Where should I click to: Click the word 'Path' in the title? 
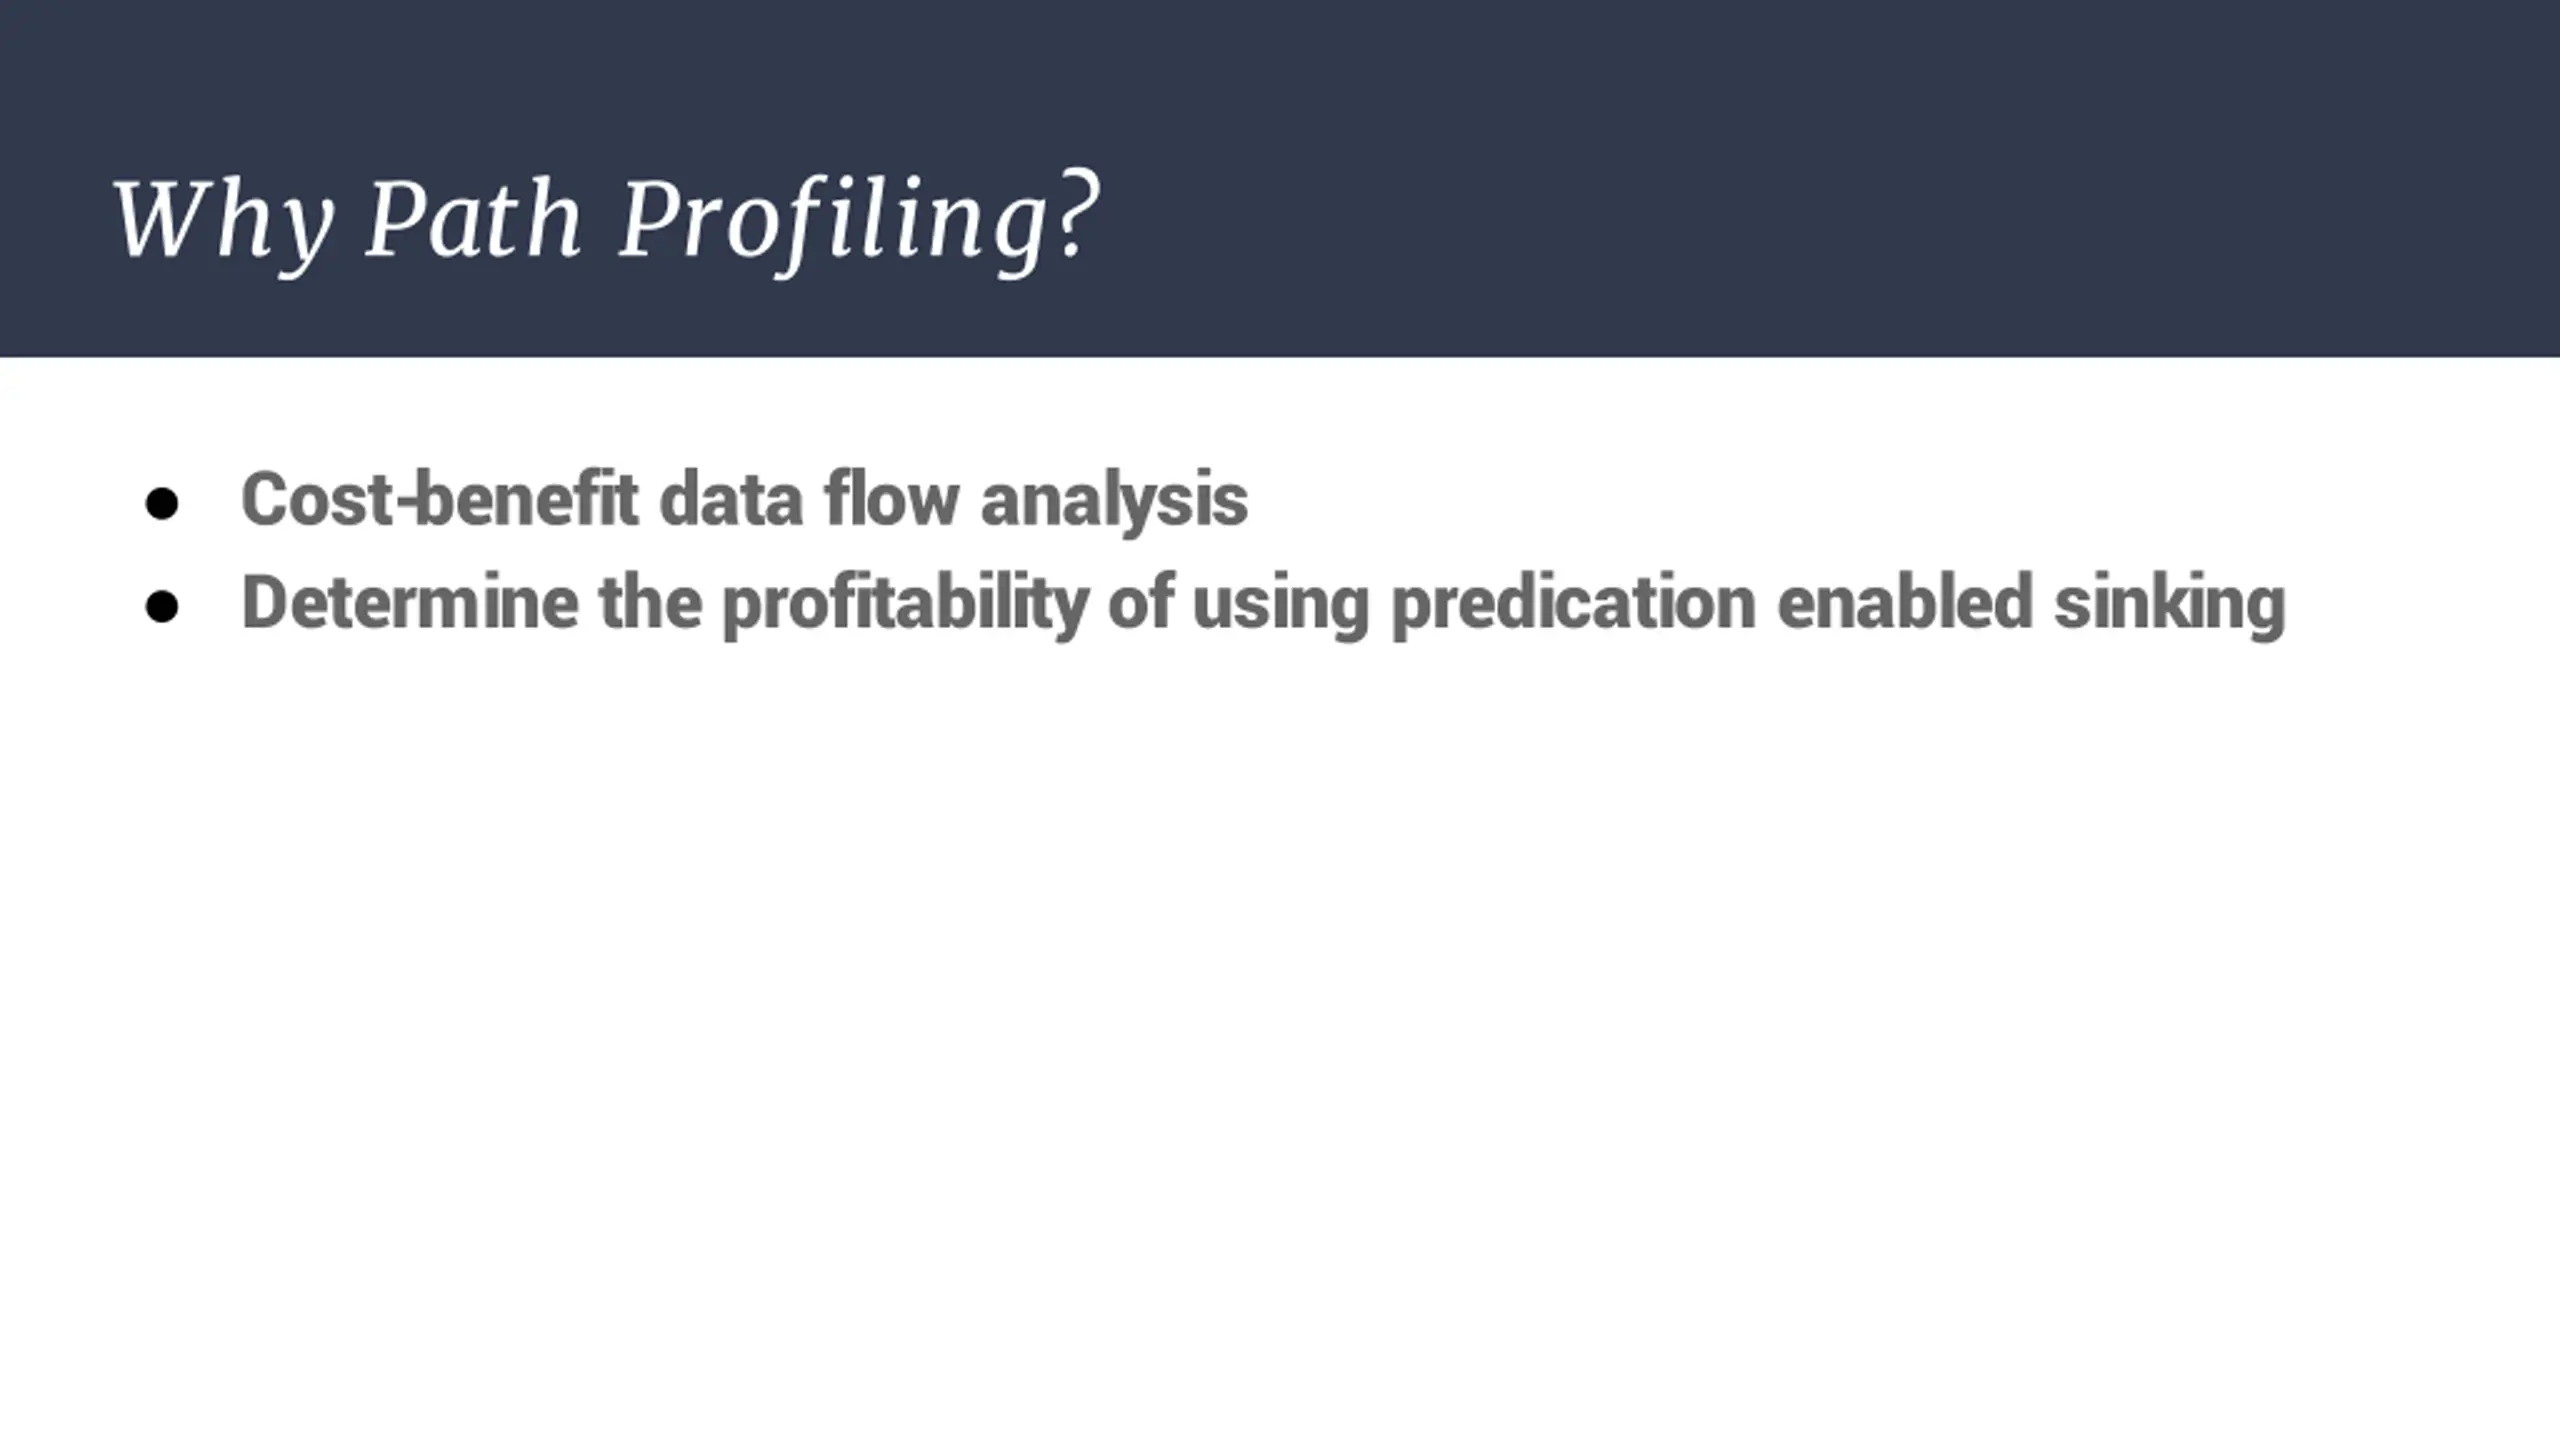(473, 220)
